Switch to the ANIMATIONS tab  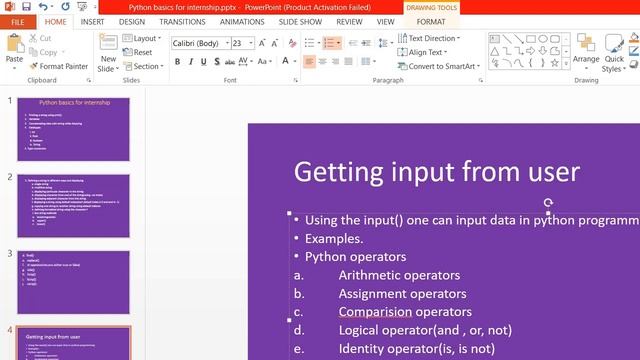click(x=242, y=22)
